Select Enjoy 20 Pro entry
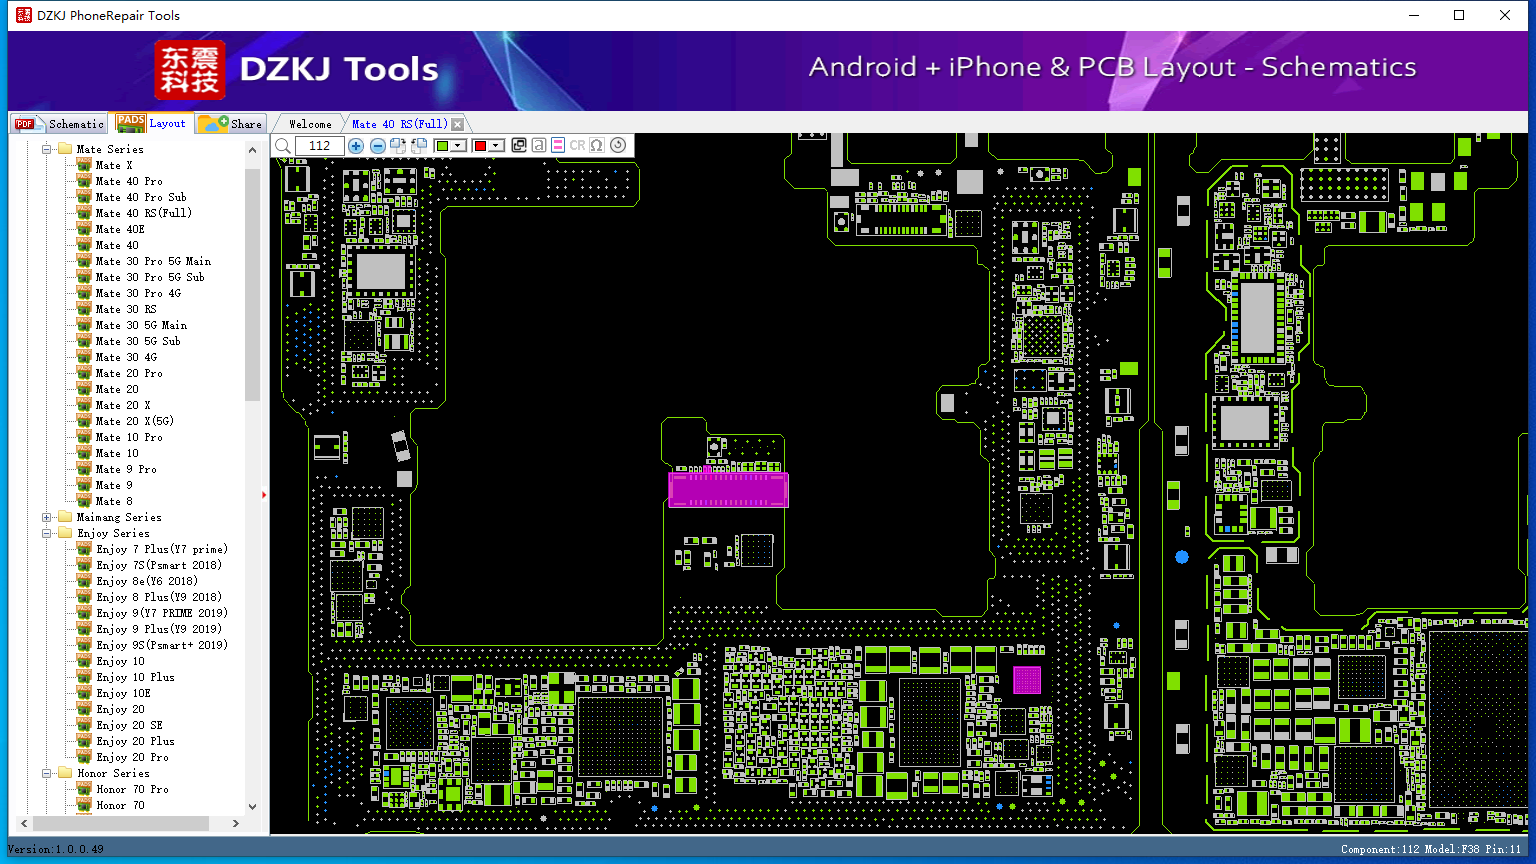 pyautogui.click(x=132, y=757)
